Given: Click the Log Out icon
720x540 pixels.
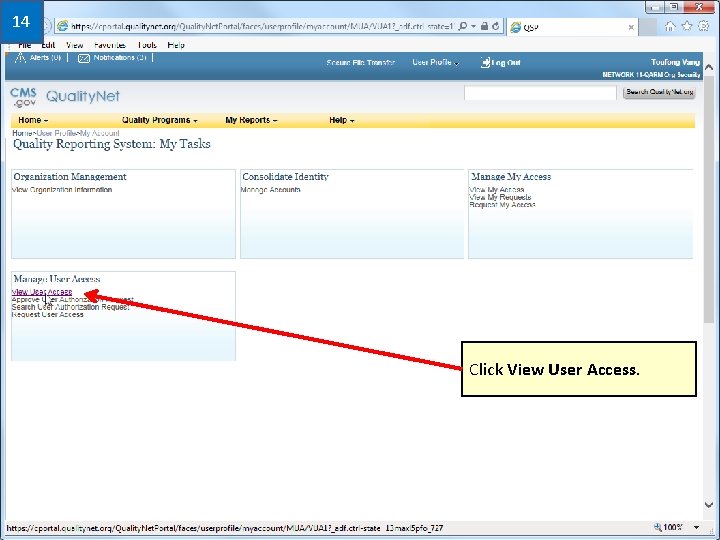Looking at the screenshot, I should click(x=485, y=62).
